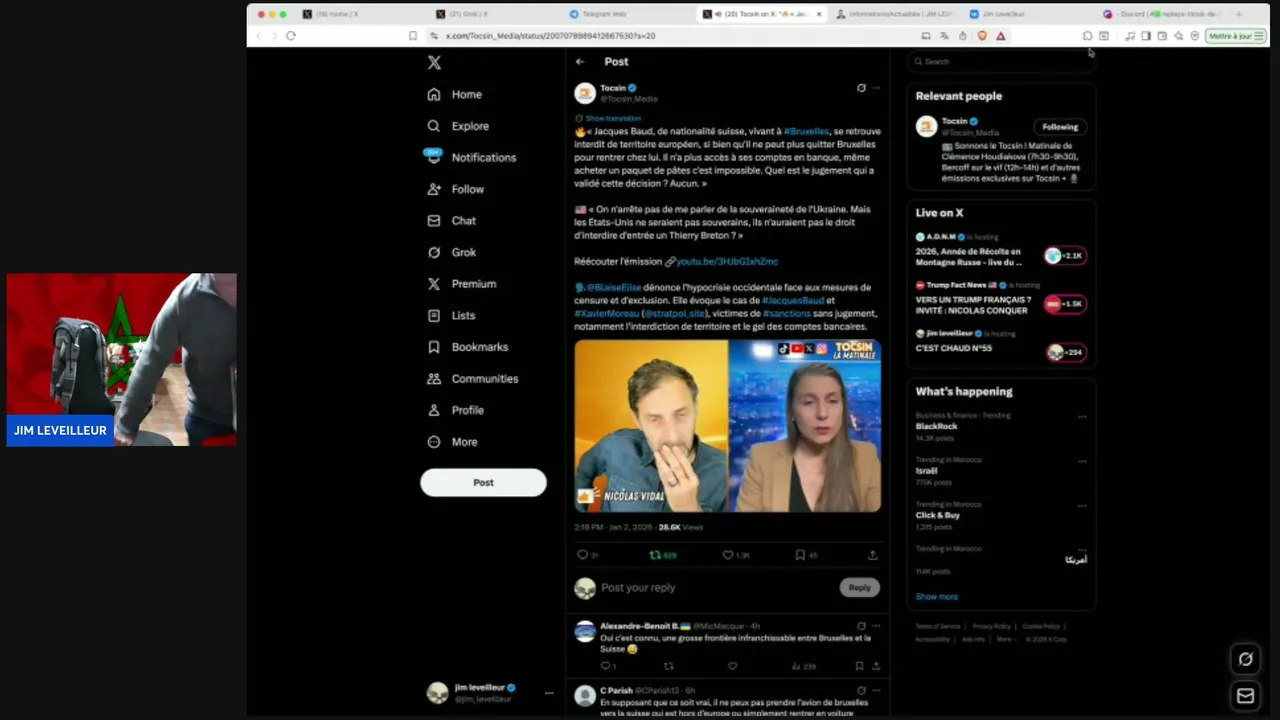Open messages floating button
Image resolution: width=1280 pixels, height=720 pixels.
pos(1245,696)
